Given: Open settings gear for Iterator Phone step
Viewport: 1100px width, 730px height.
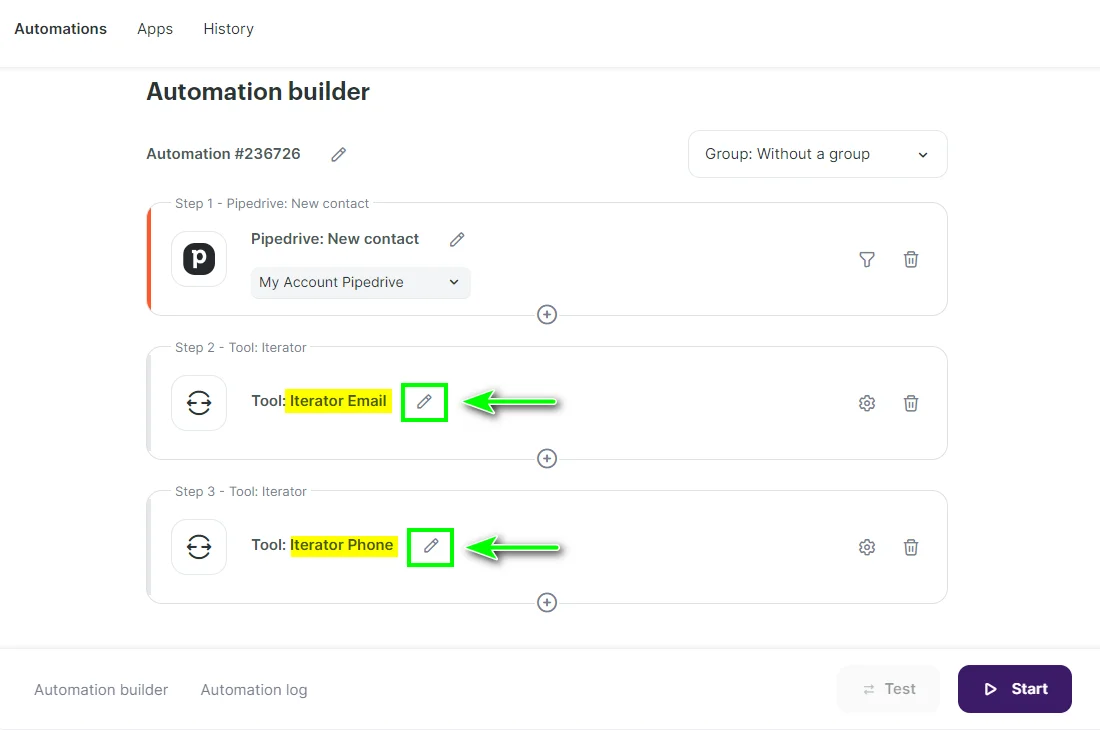Looking at the screenshot, I should pyautogui.click(x=866, y=547).
